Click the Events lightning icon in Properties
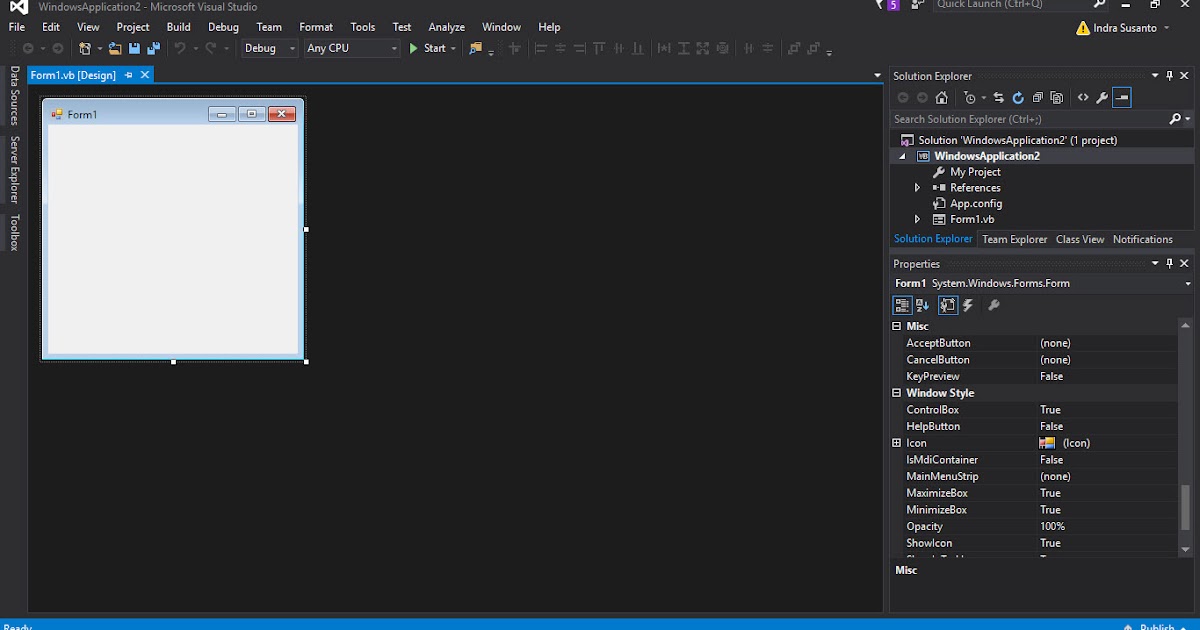The height and width of the screenshot is (630, 1200). 968,305
